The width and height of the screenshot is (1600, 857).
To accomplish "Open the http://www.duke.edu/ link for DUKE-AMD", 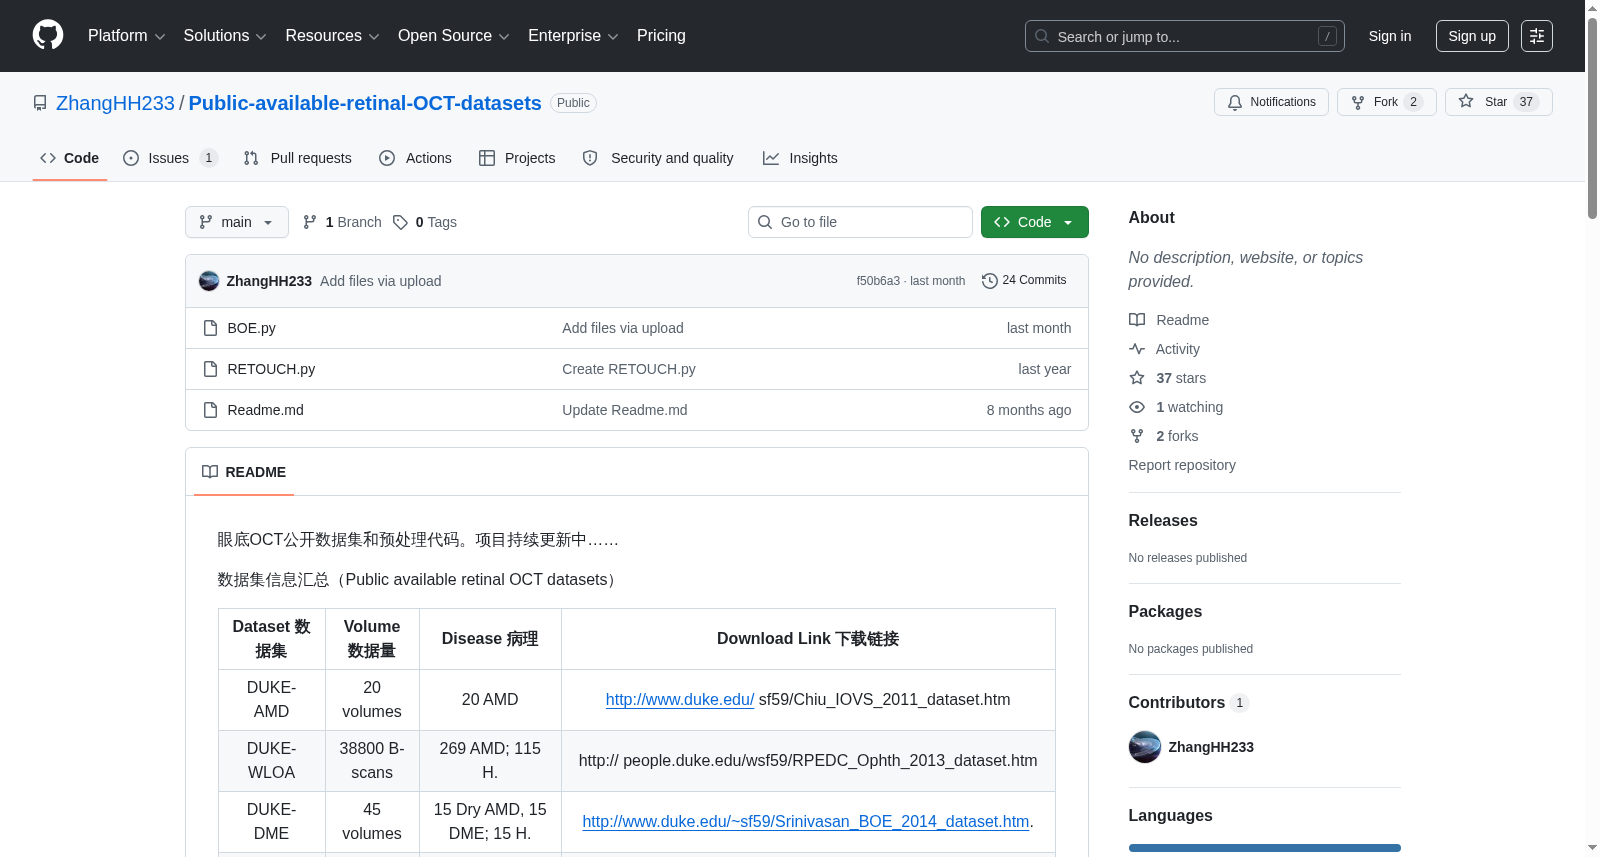I will (x=680, y=700).
